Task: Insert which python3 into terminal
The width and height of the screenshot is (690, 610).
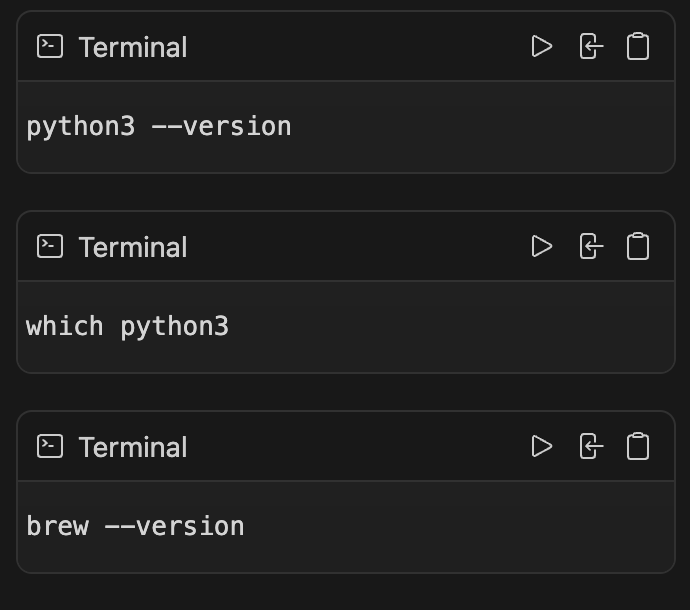Action: (x=591, y=246)
